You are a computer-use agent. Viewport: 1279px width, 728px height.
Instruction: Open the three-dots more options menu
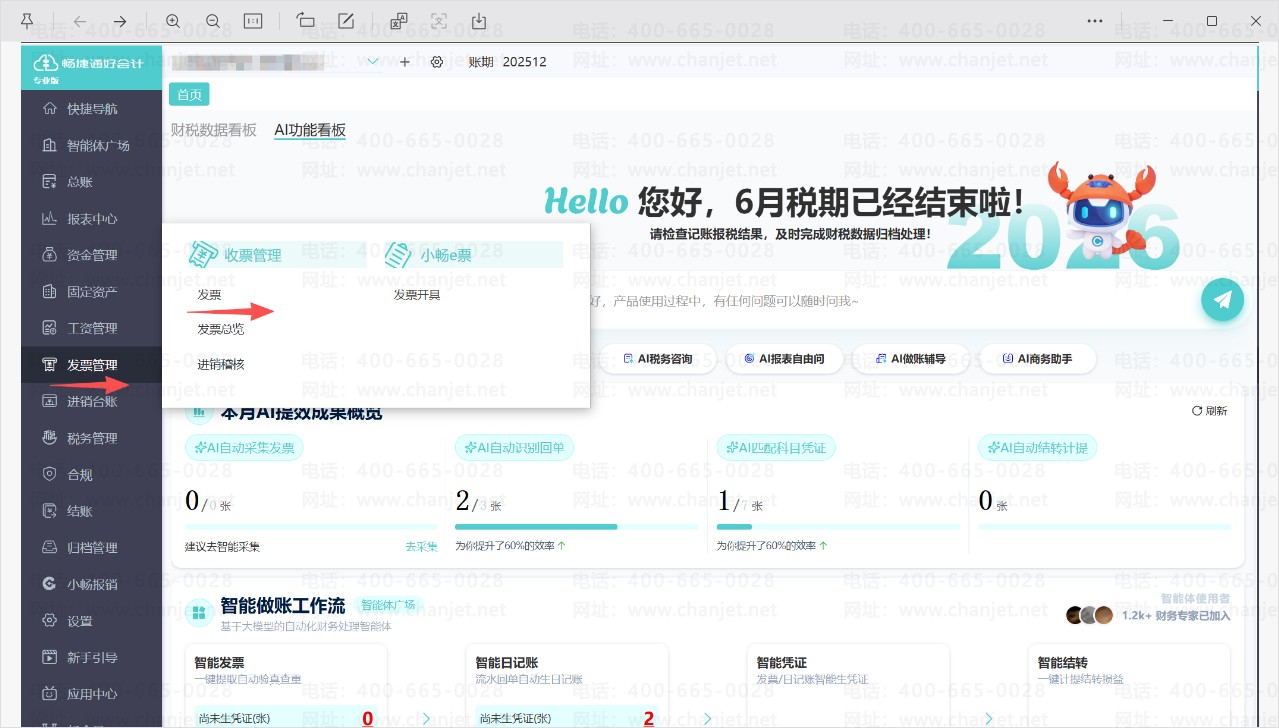1095,21
